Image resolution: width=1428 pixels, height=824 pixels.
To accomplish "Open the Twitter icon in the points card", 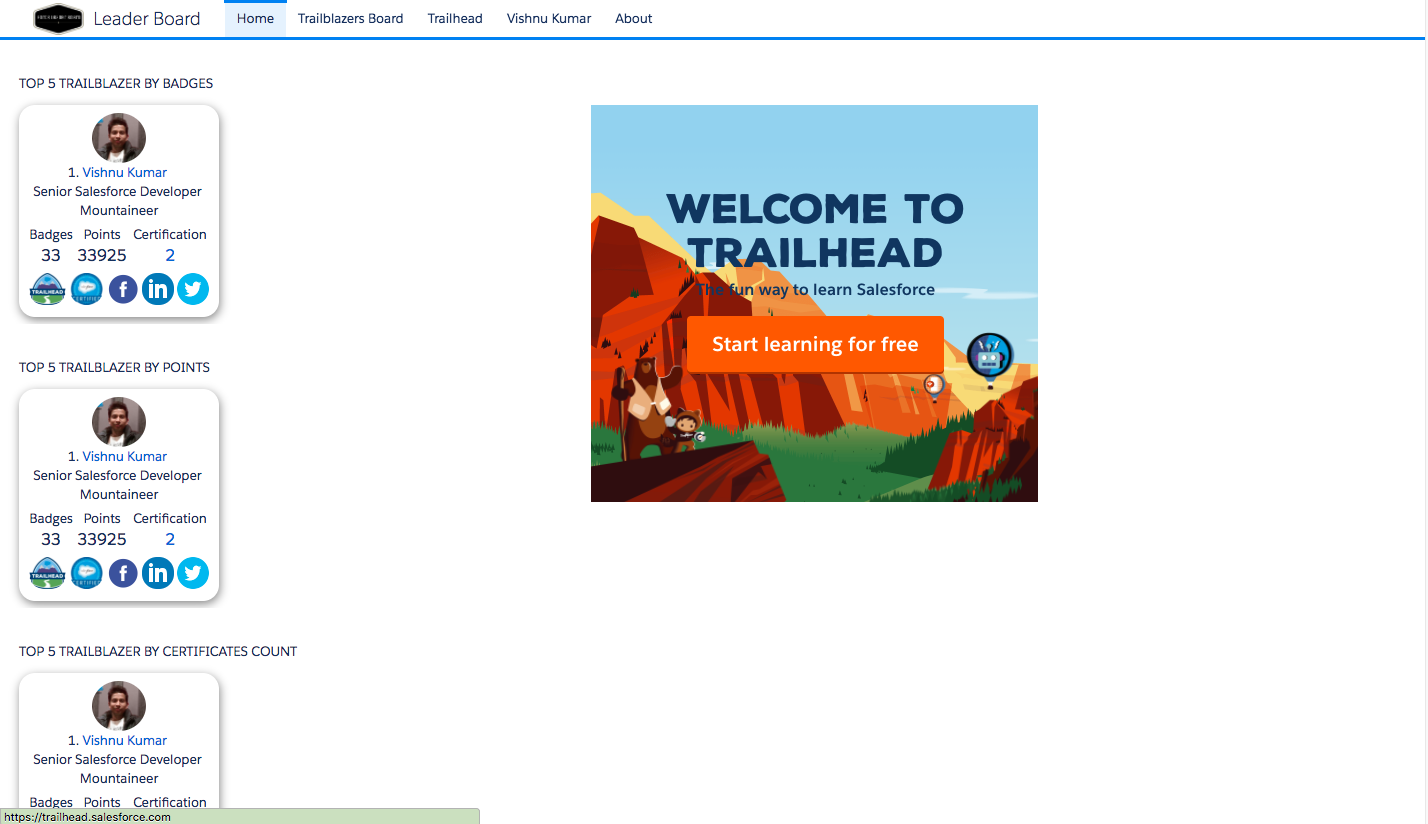I will pos(193,574).
